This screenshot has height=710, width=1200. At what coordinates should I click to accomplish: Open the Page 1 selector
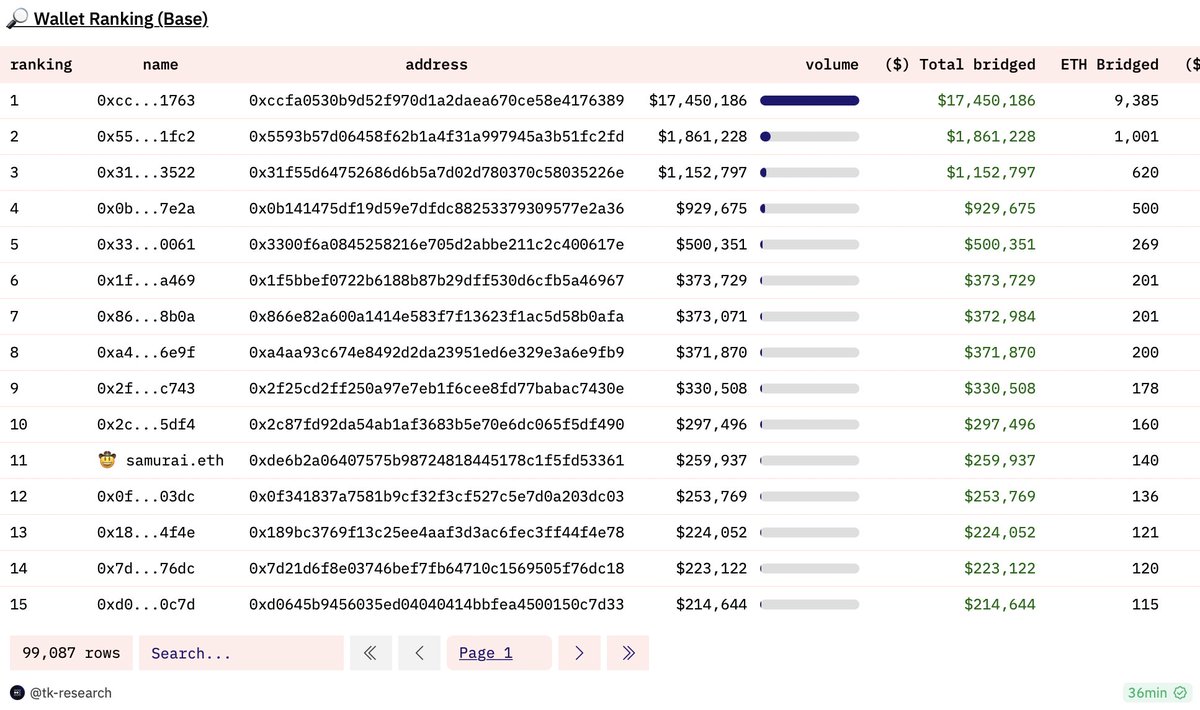tap(499, 653)
